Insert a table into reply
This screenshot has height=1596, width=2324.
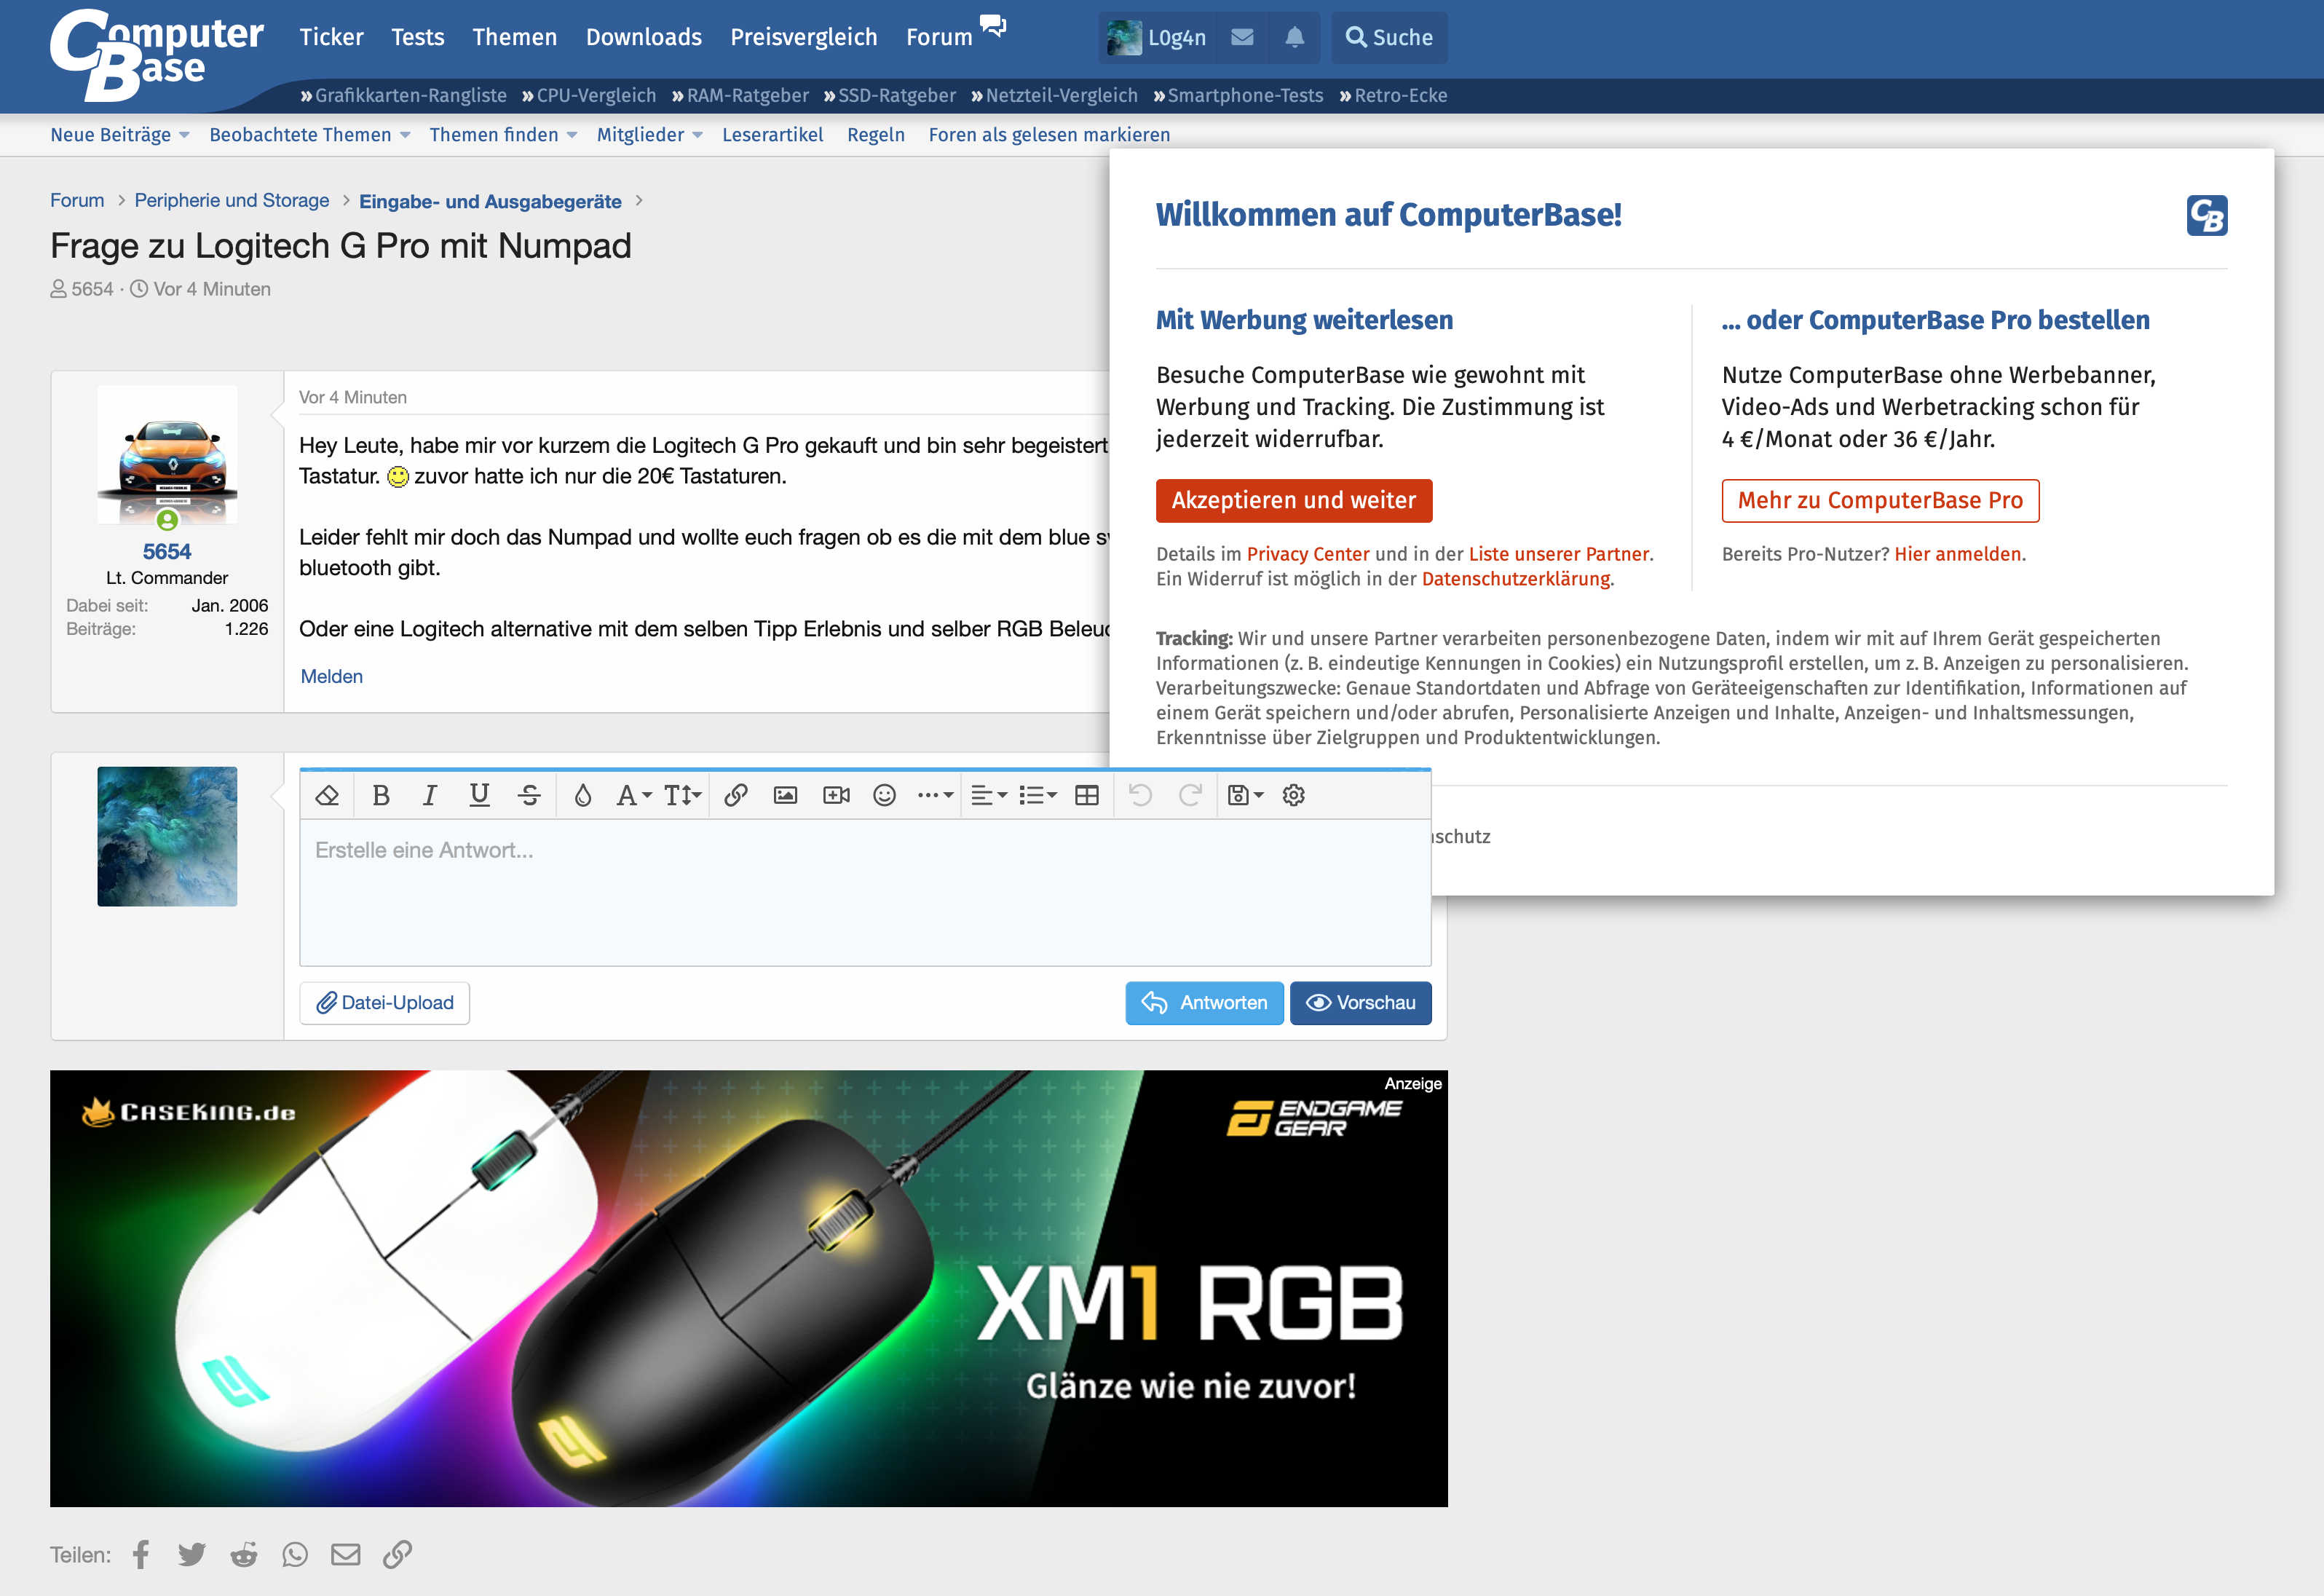(1086, 795)
